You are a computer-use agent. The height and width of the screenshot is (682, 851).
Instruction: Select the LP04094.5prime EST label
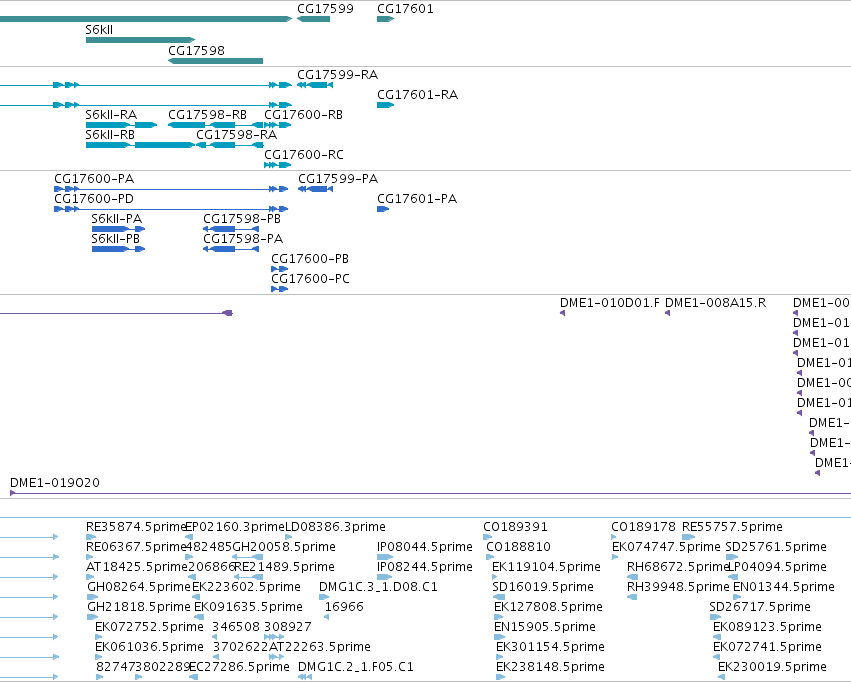coord(777,567)
